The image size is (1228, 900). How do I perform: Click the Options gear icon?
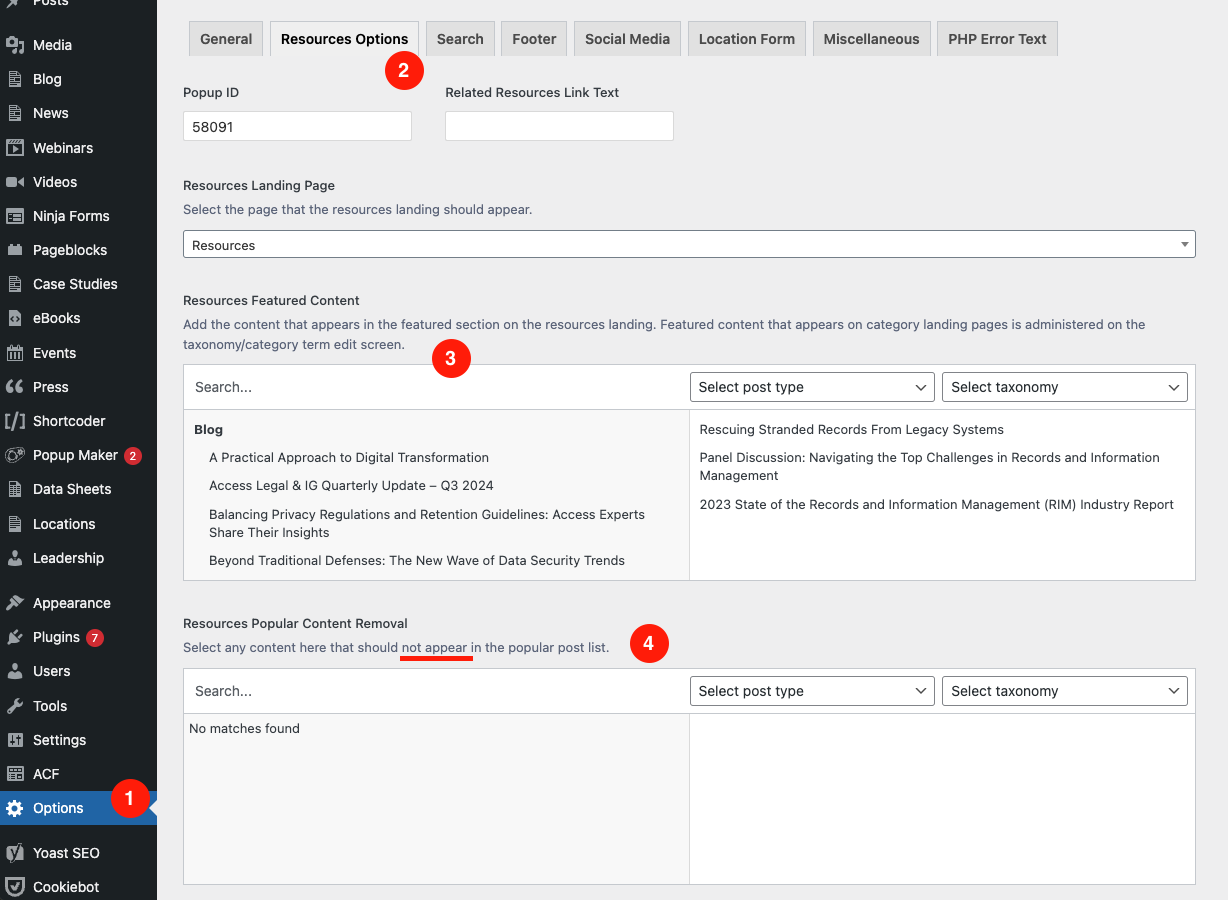(x=15, y=808)
